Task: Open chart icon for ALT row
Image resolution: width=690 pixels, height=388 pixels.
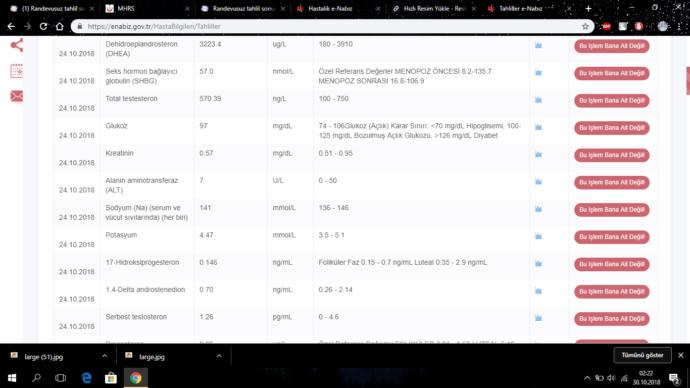Action: point(538,182)
